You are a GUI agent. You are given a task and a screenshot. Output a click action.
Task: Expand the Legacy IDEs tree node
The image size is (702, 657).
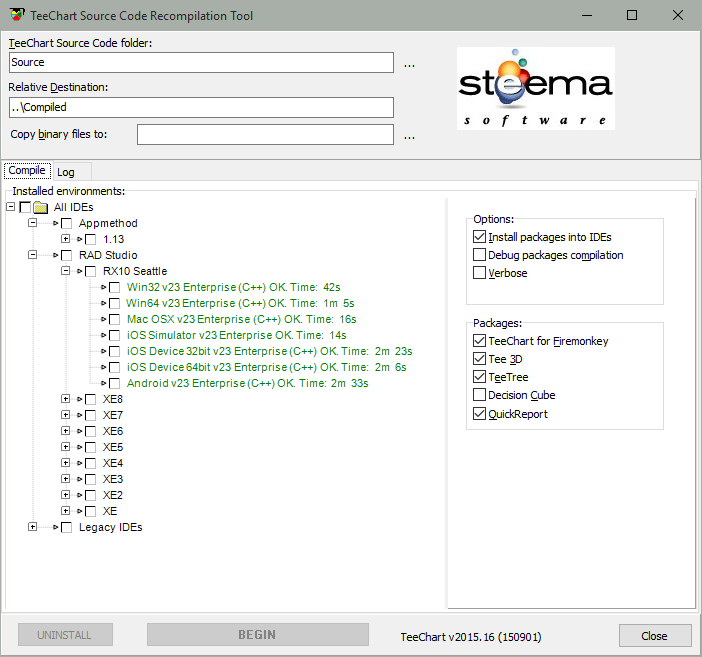32,527
